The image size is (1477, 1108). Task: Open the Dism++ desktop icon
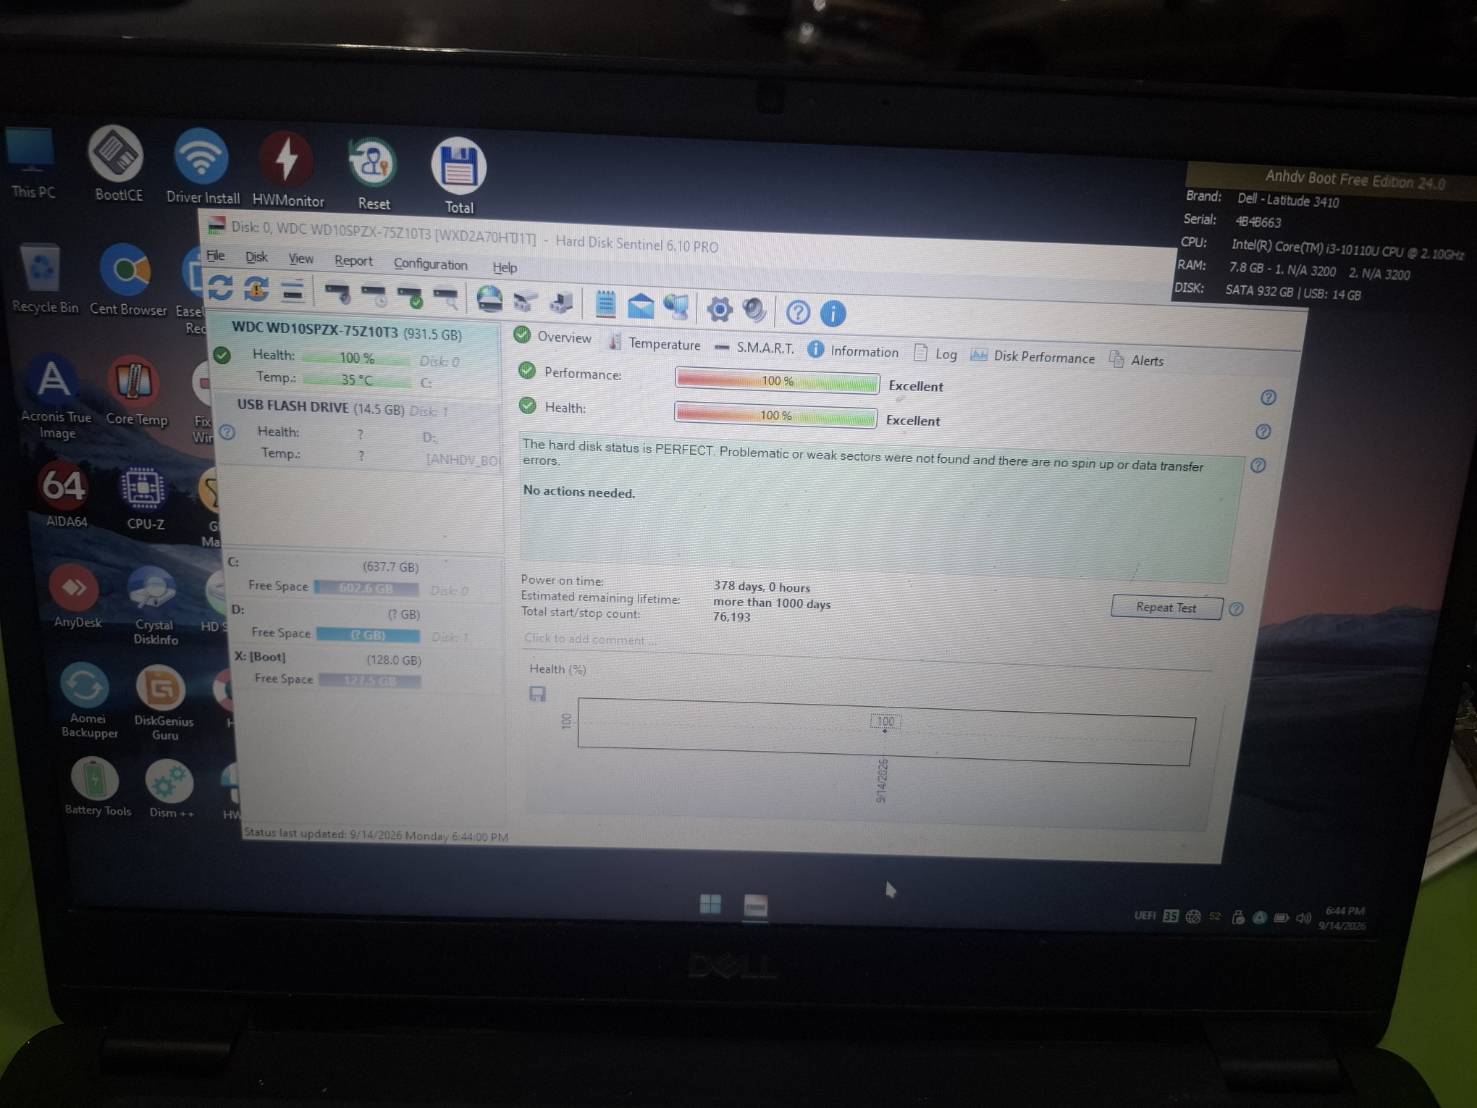point(170,789)
